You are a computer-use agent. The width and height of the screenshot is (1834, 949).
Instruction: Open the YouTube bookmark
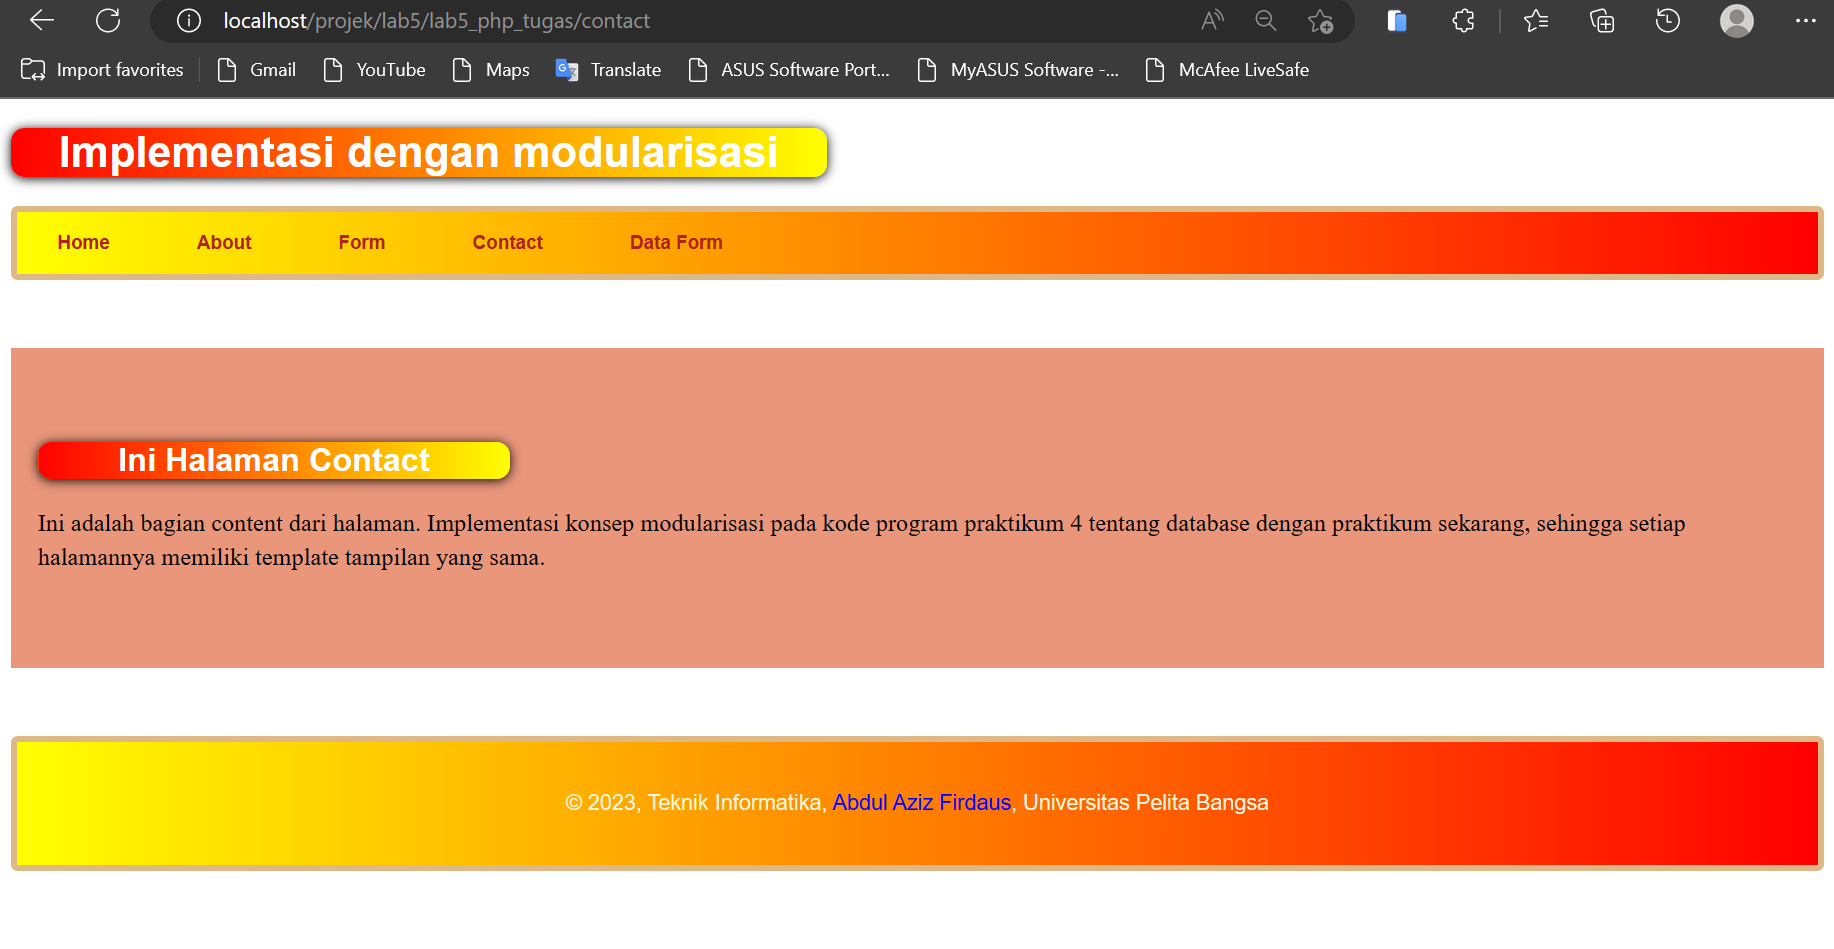point(375,69)
